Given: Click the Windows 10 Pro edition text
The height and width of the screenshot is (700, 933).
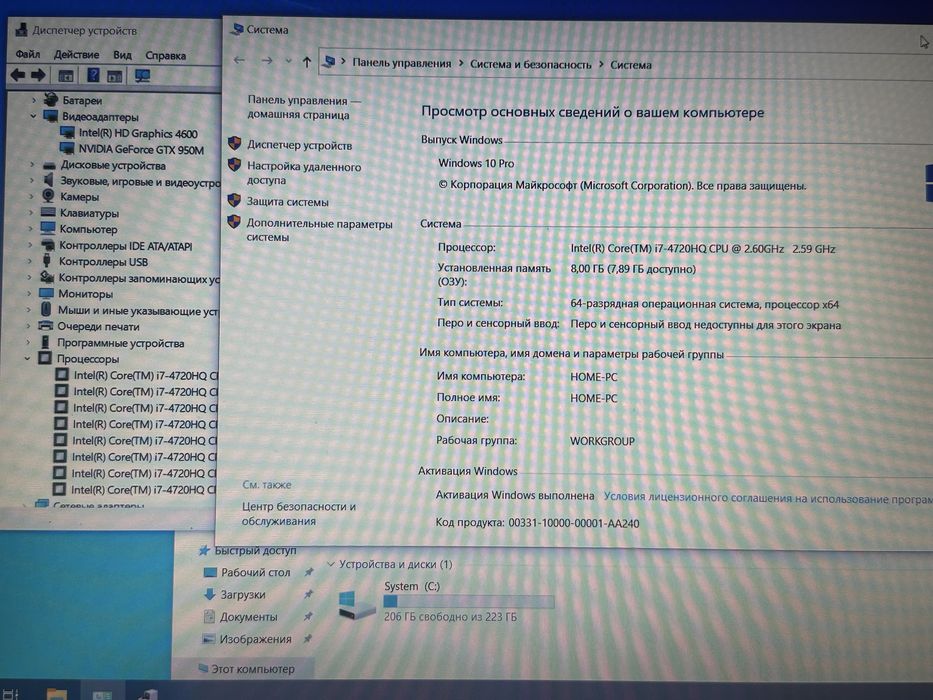Looking at the screenshot, I should click(x=476, y=163).
